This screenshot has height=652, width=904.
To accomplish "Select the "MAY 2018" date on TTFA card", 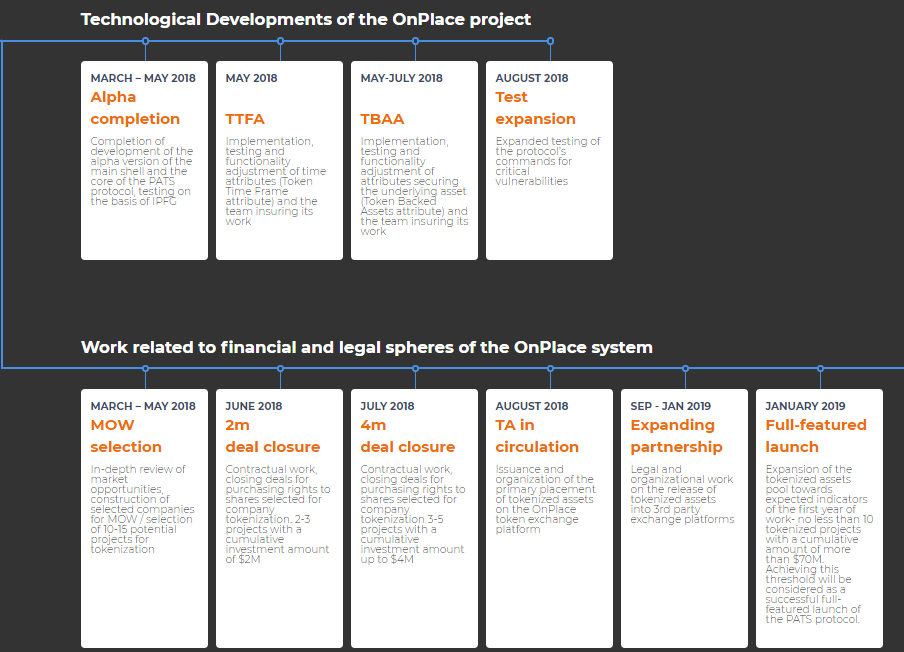I will click(251, 78).
